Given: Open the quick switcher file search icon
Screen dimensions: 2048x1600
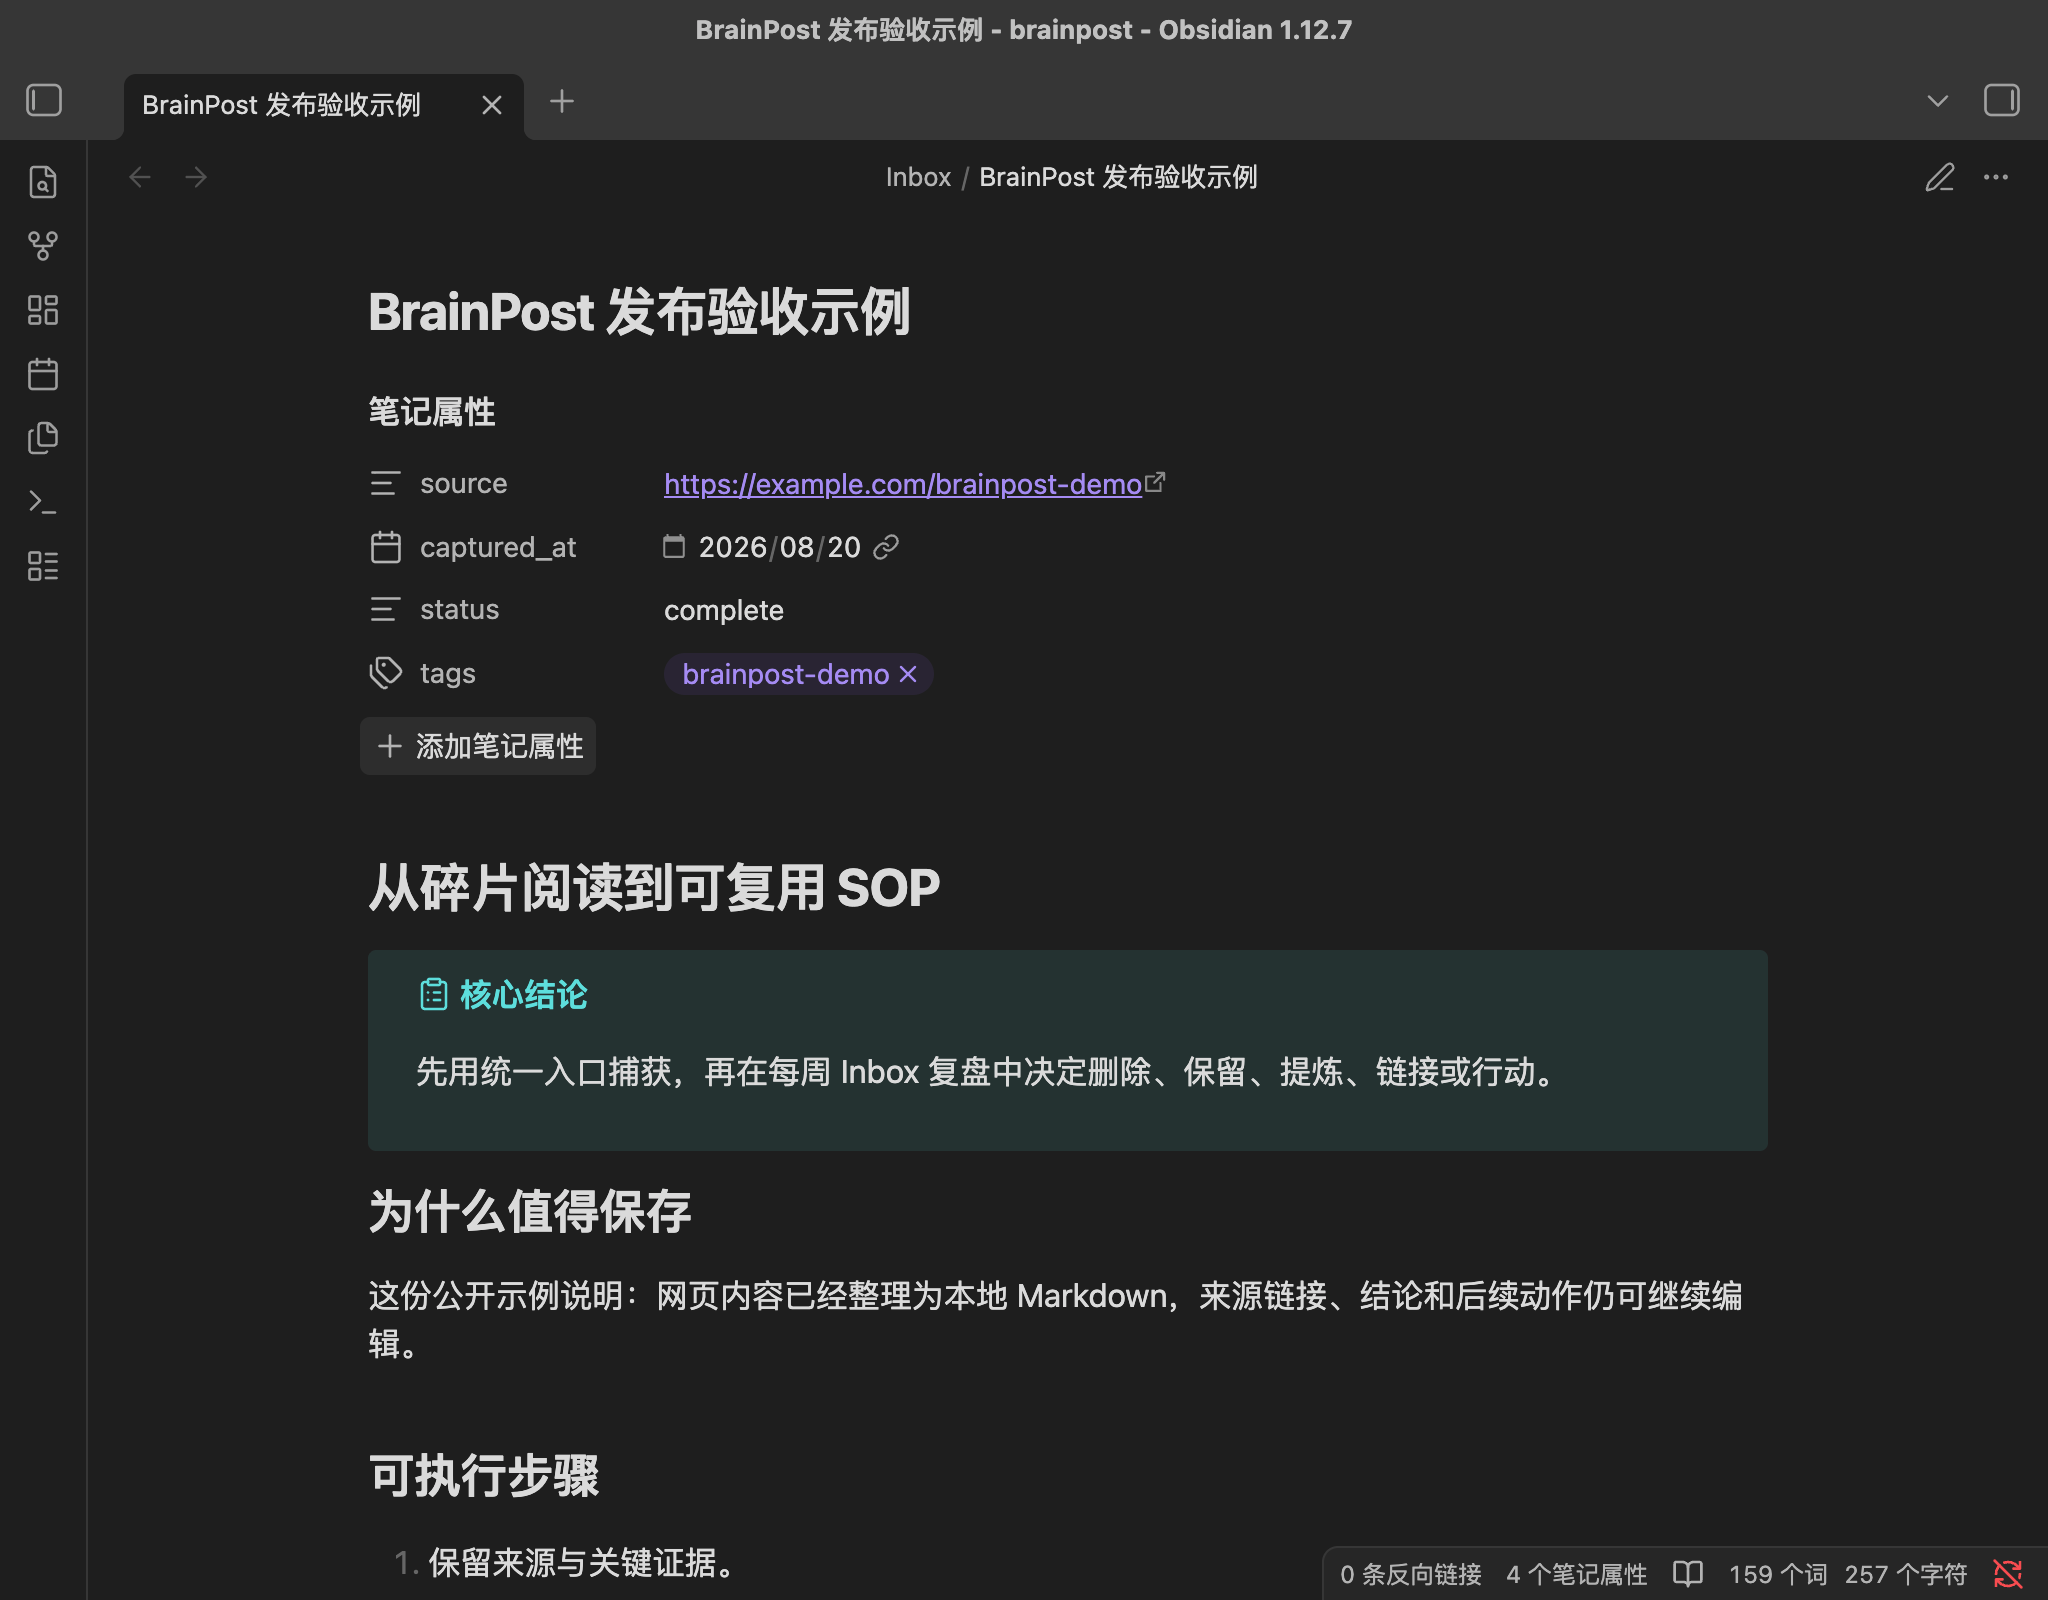Looking at the screenshot, I should (43, 182).
